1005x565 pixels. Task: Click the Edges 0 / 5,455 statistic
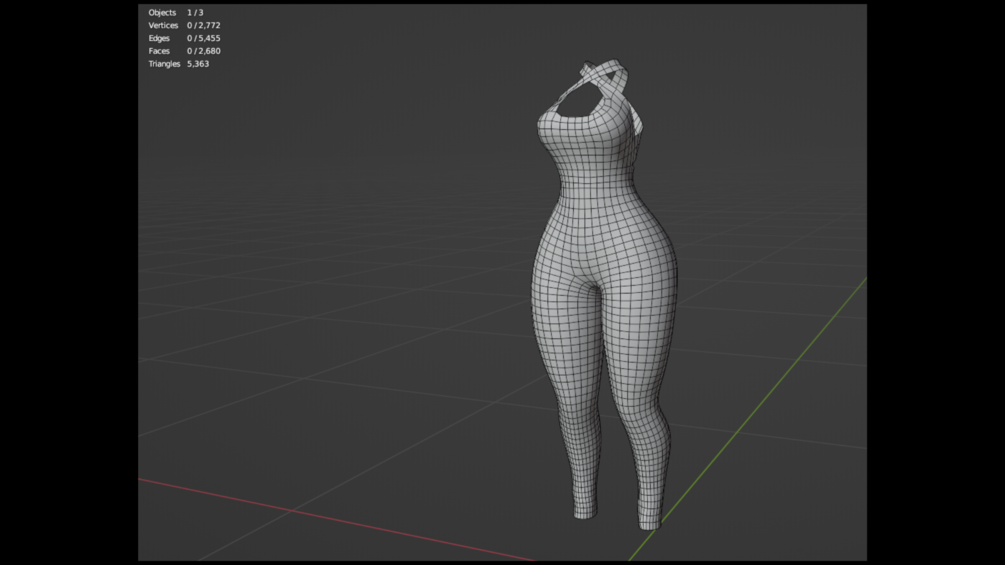[x=184, y=38]
